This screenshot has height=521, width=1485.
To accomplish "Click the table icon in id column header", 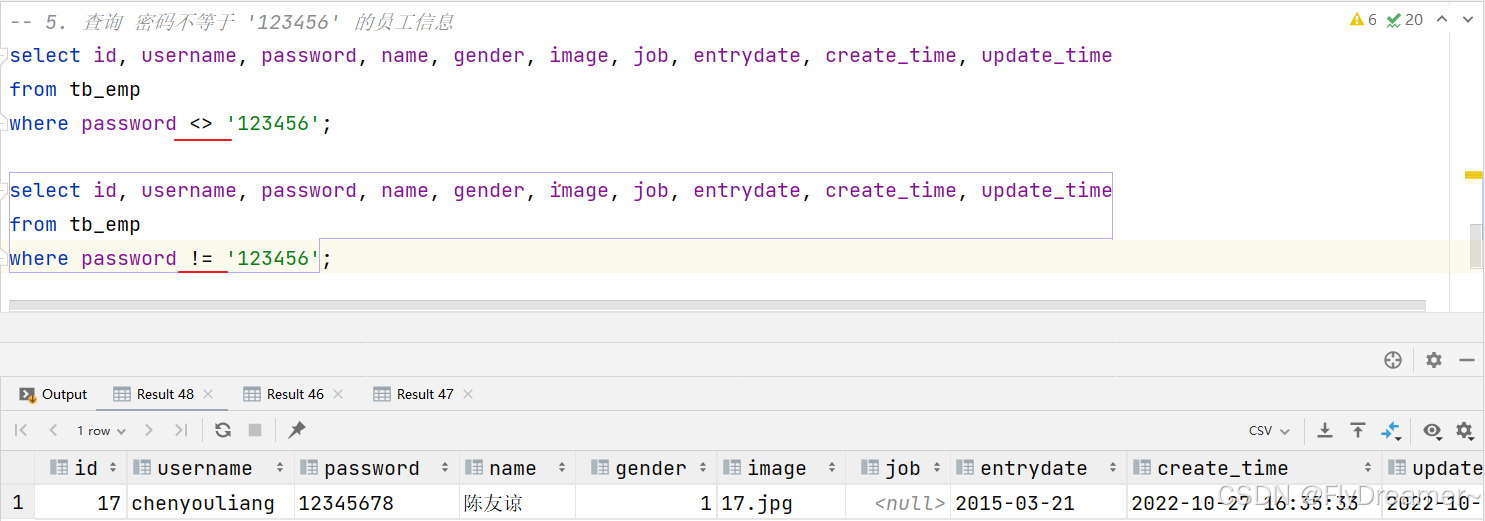I will coord(58,468).
